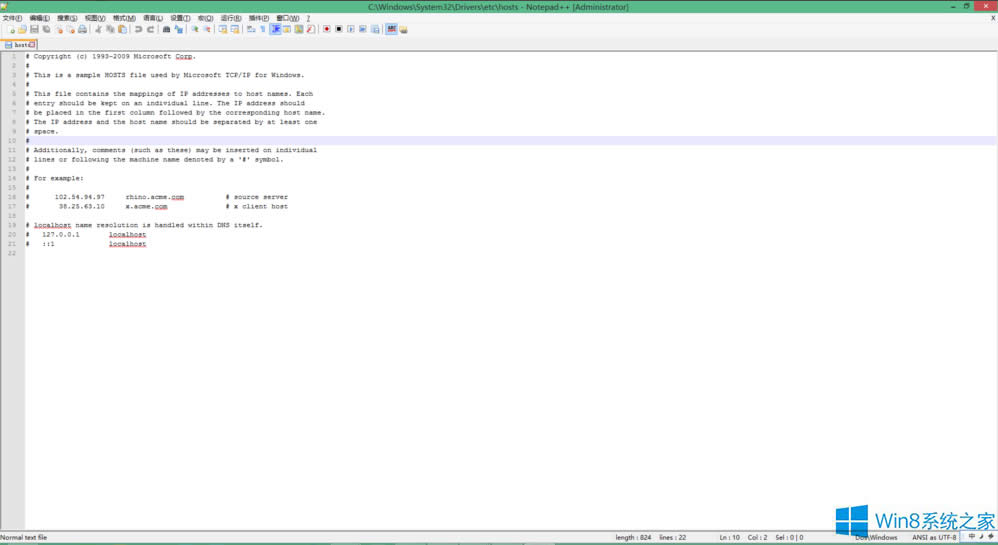
Task: Click the 'rhino.acme.com' text on line 16
Action: (155, 197)
